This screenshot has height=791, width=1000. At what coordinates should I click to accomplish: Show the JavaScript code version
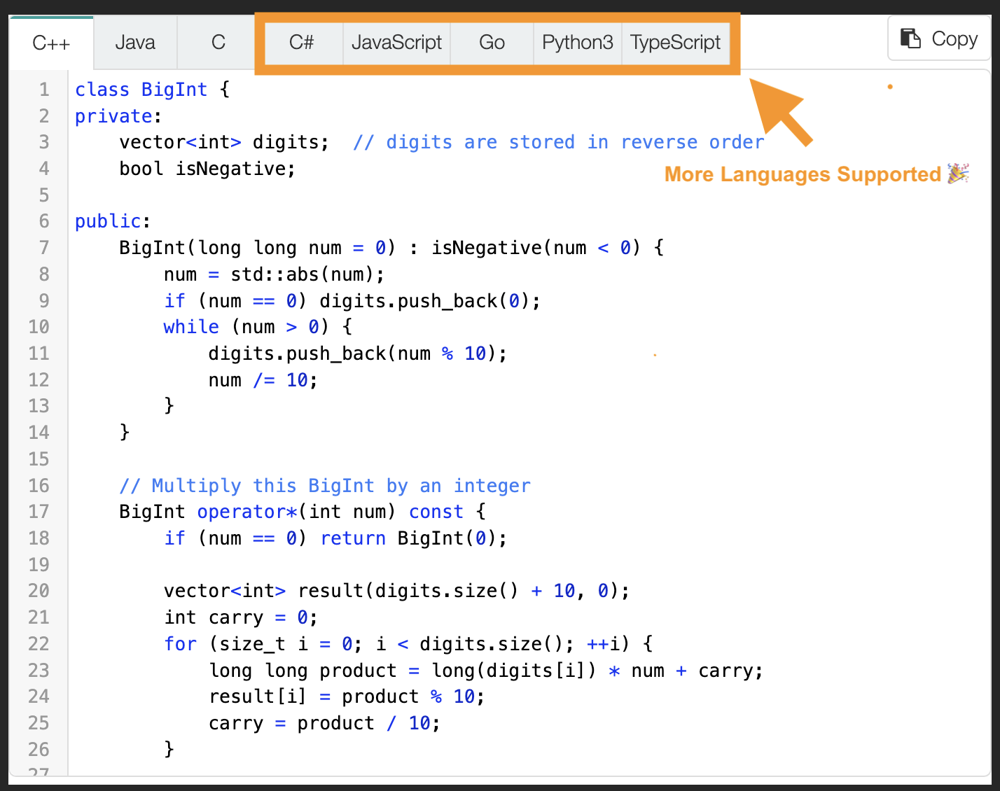point(396,43)
